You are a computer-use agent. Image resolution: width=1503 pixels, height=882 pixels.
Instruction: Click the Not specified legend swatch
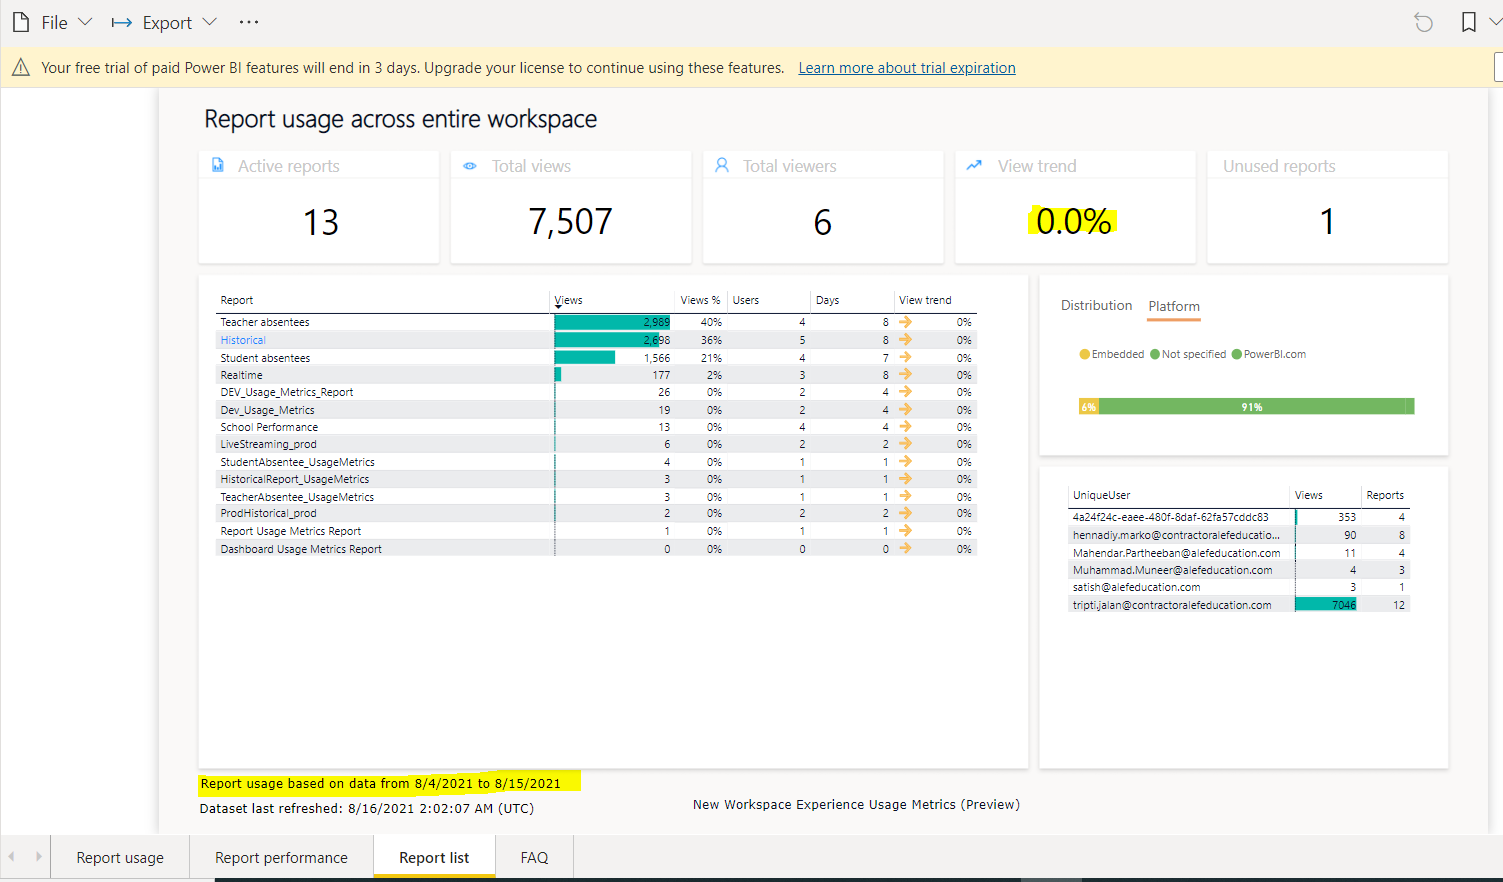1155,354
